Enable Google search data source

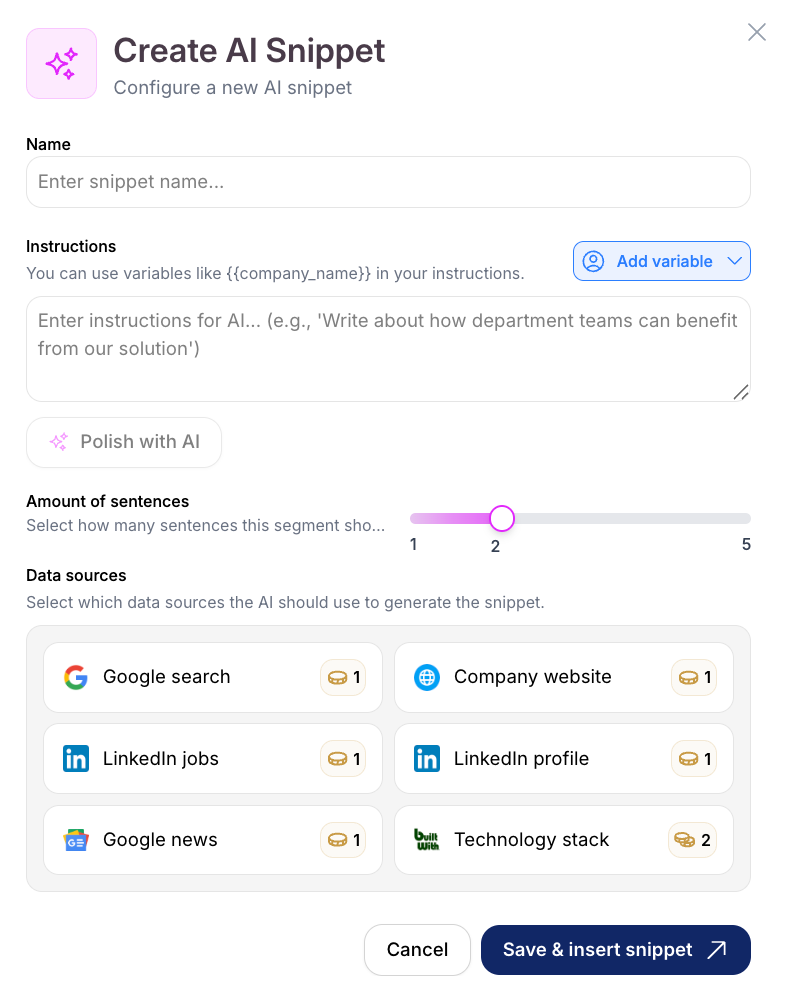212,677
